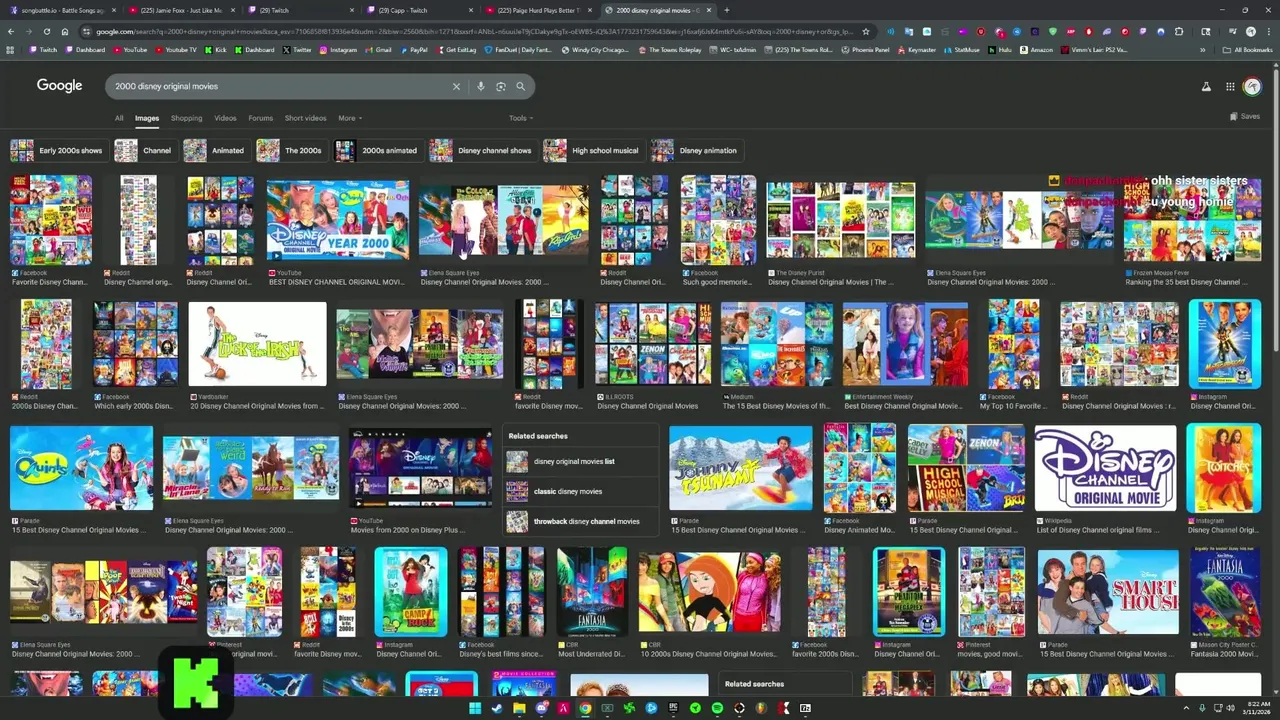Select the Shopping results tab
This screenshot has width=1280, height=720.
pyautogui.click(x=186, y=118)
